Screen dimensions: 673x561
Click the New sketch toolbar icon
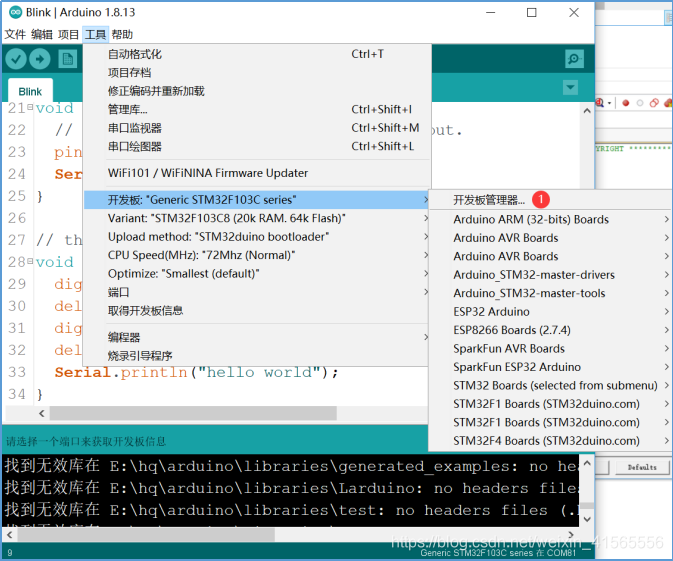(x=67, y=59)
